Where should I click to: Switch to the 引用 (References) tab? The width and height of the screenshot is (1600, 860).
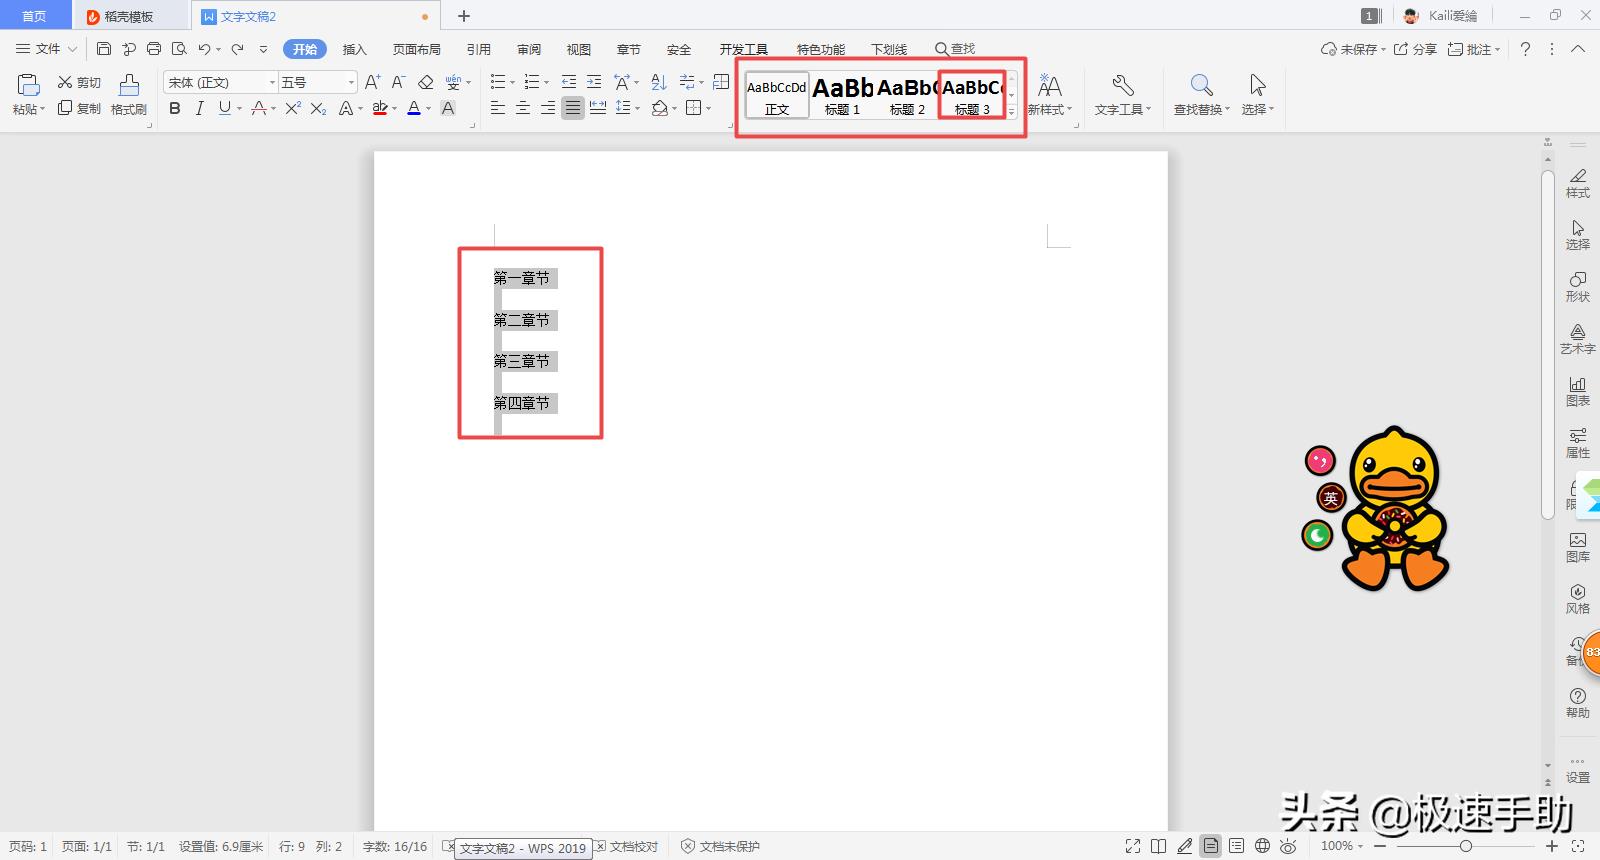click(479, 49)
